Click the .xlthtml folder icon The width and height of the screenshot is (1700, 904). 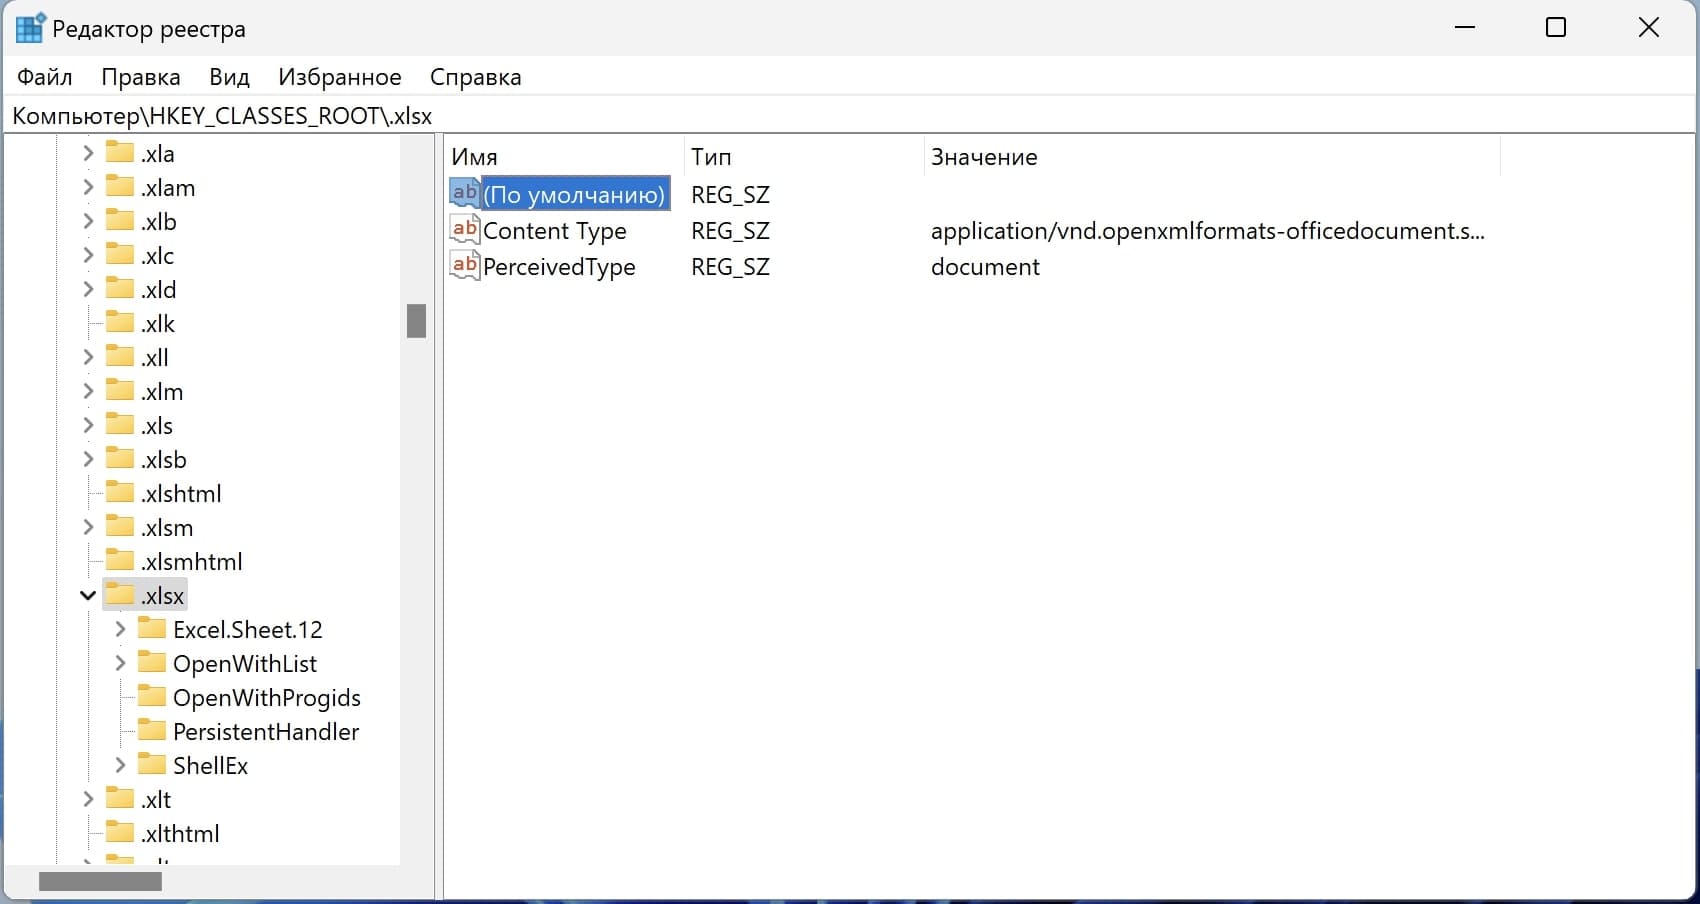(120, 832)
